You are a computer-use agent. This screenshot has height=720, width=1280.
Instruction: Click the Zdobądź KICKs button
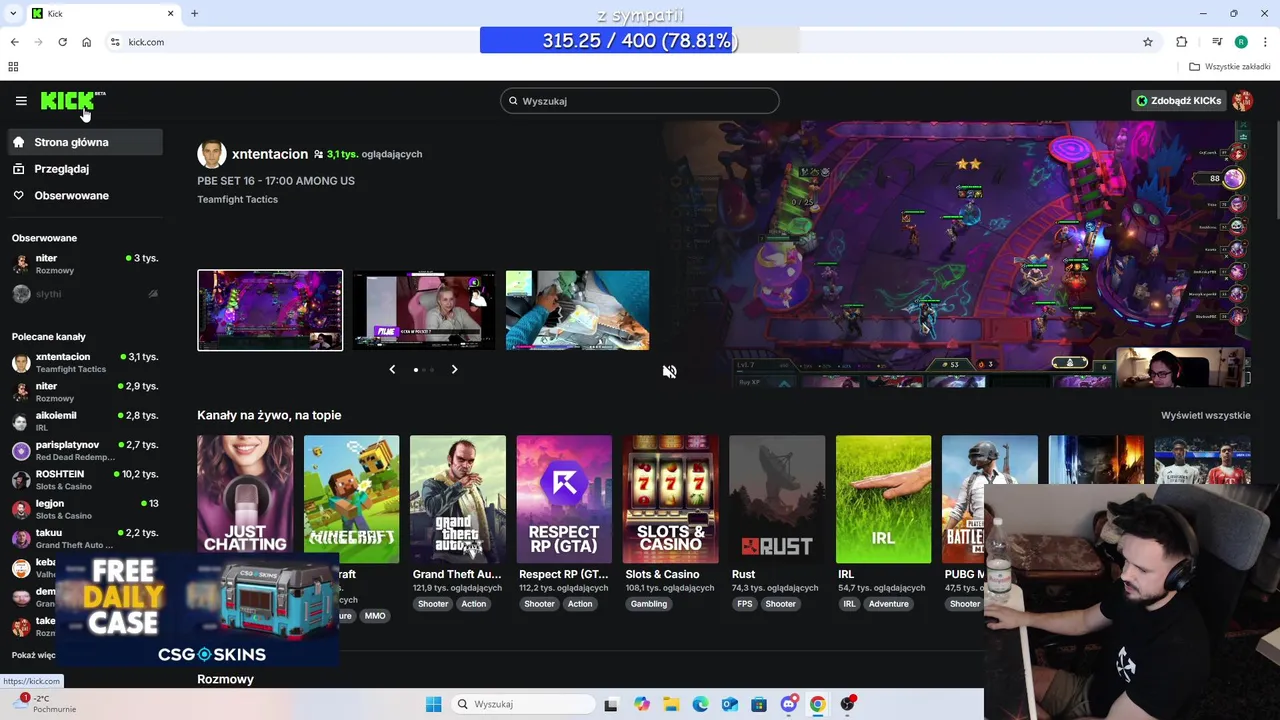coord(1178,101)
